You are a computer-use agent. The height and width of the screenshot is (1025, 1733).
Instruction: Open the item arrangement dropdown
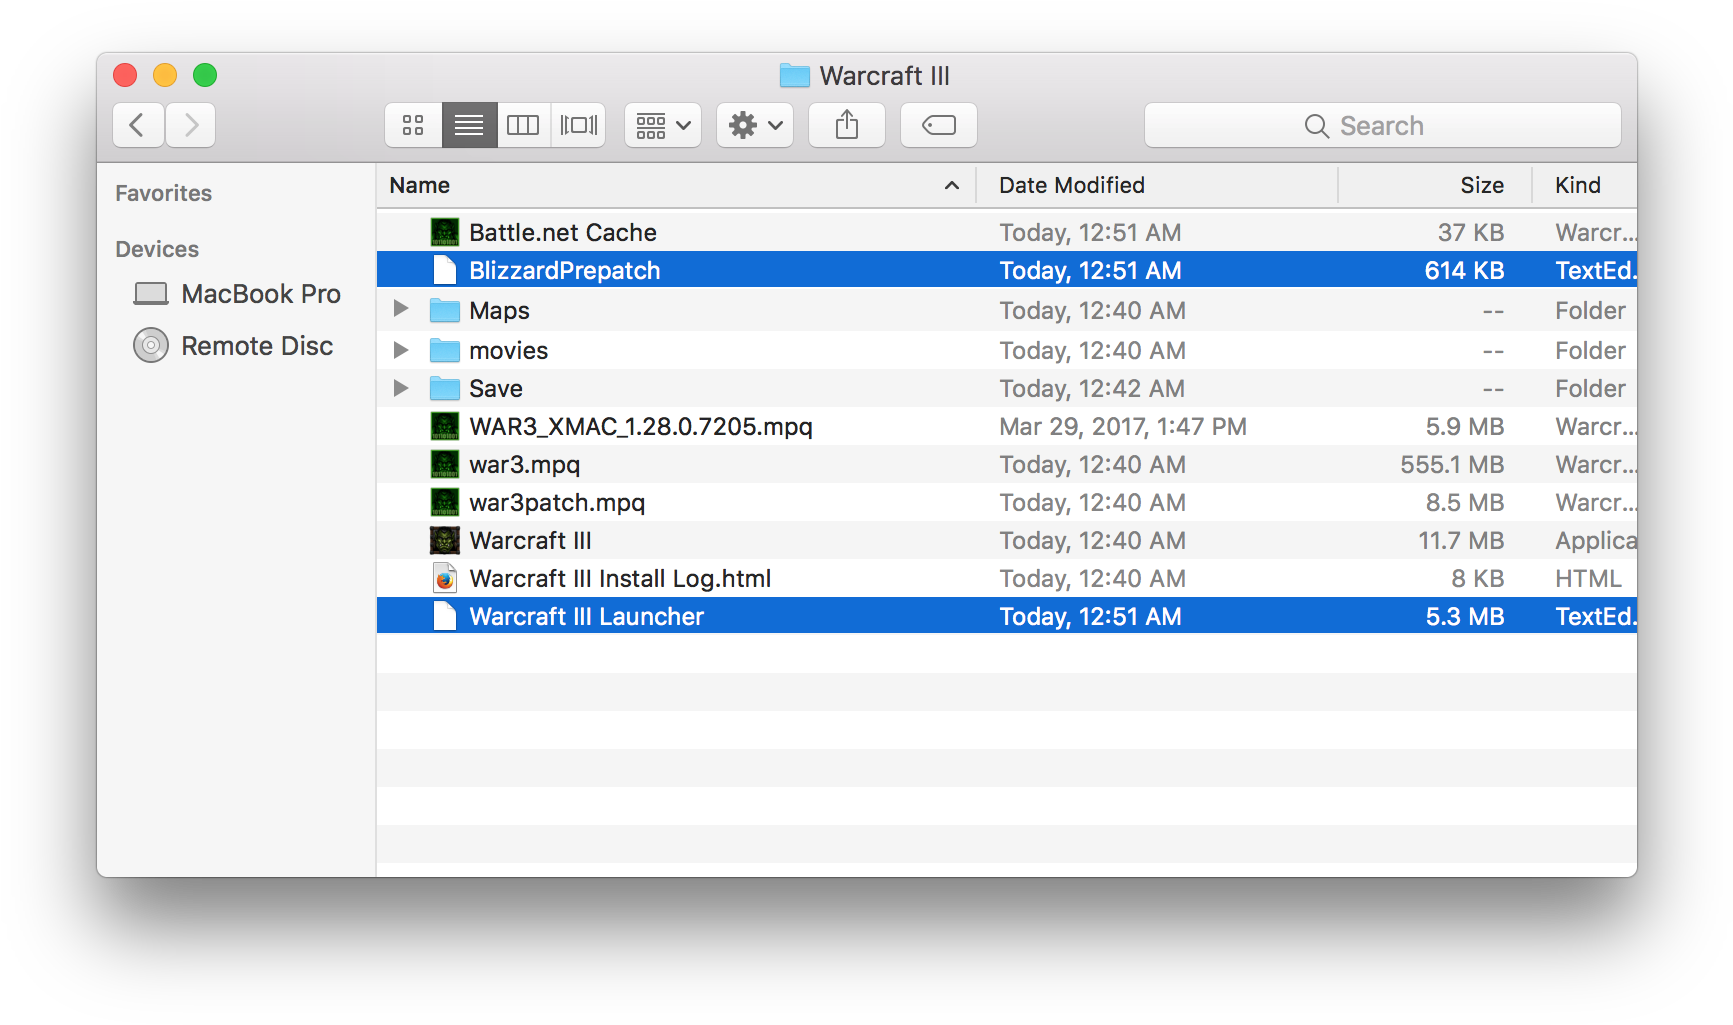tap(663, 125)
